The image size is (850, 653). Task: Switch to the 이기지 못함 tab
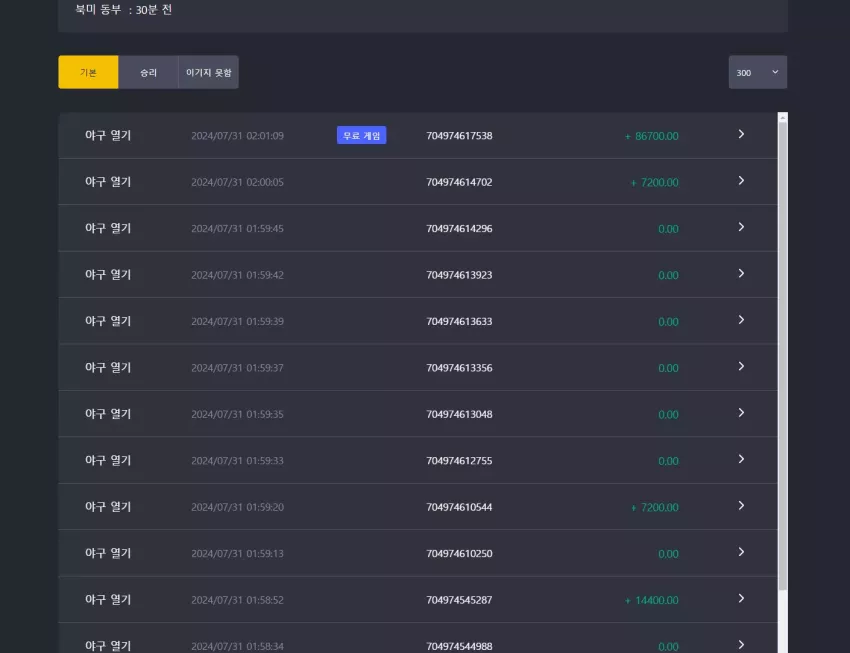(x=208, y=72)
